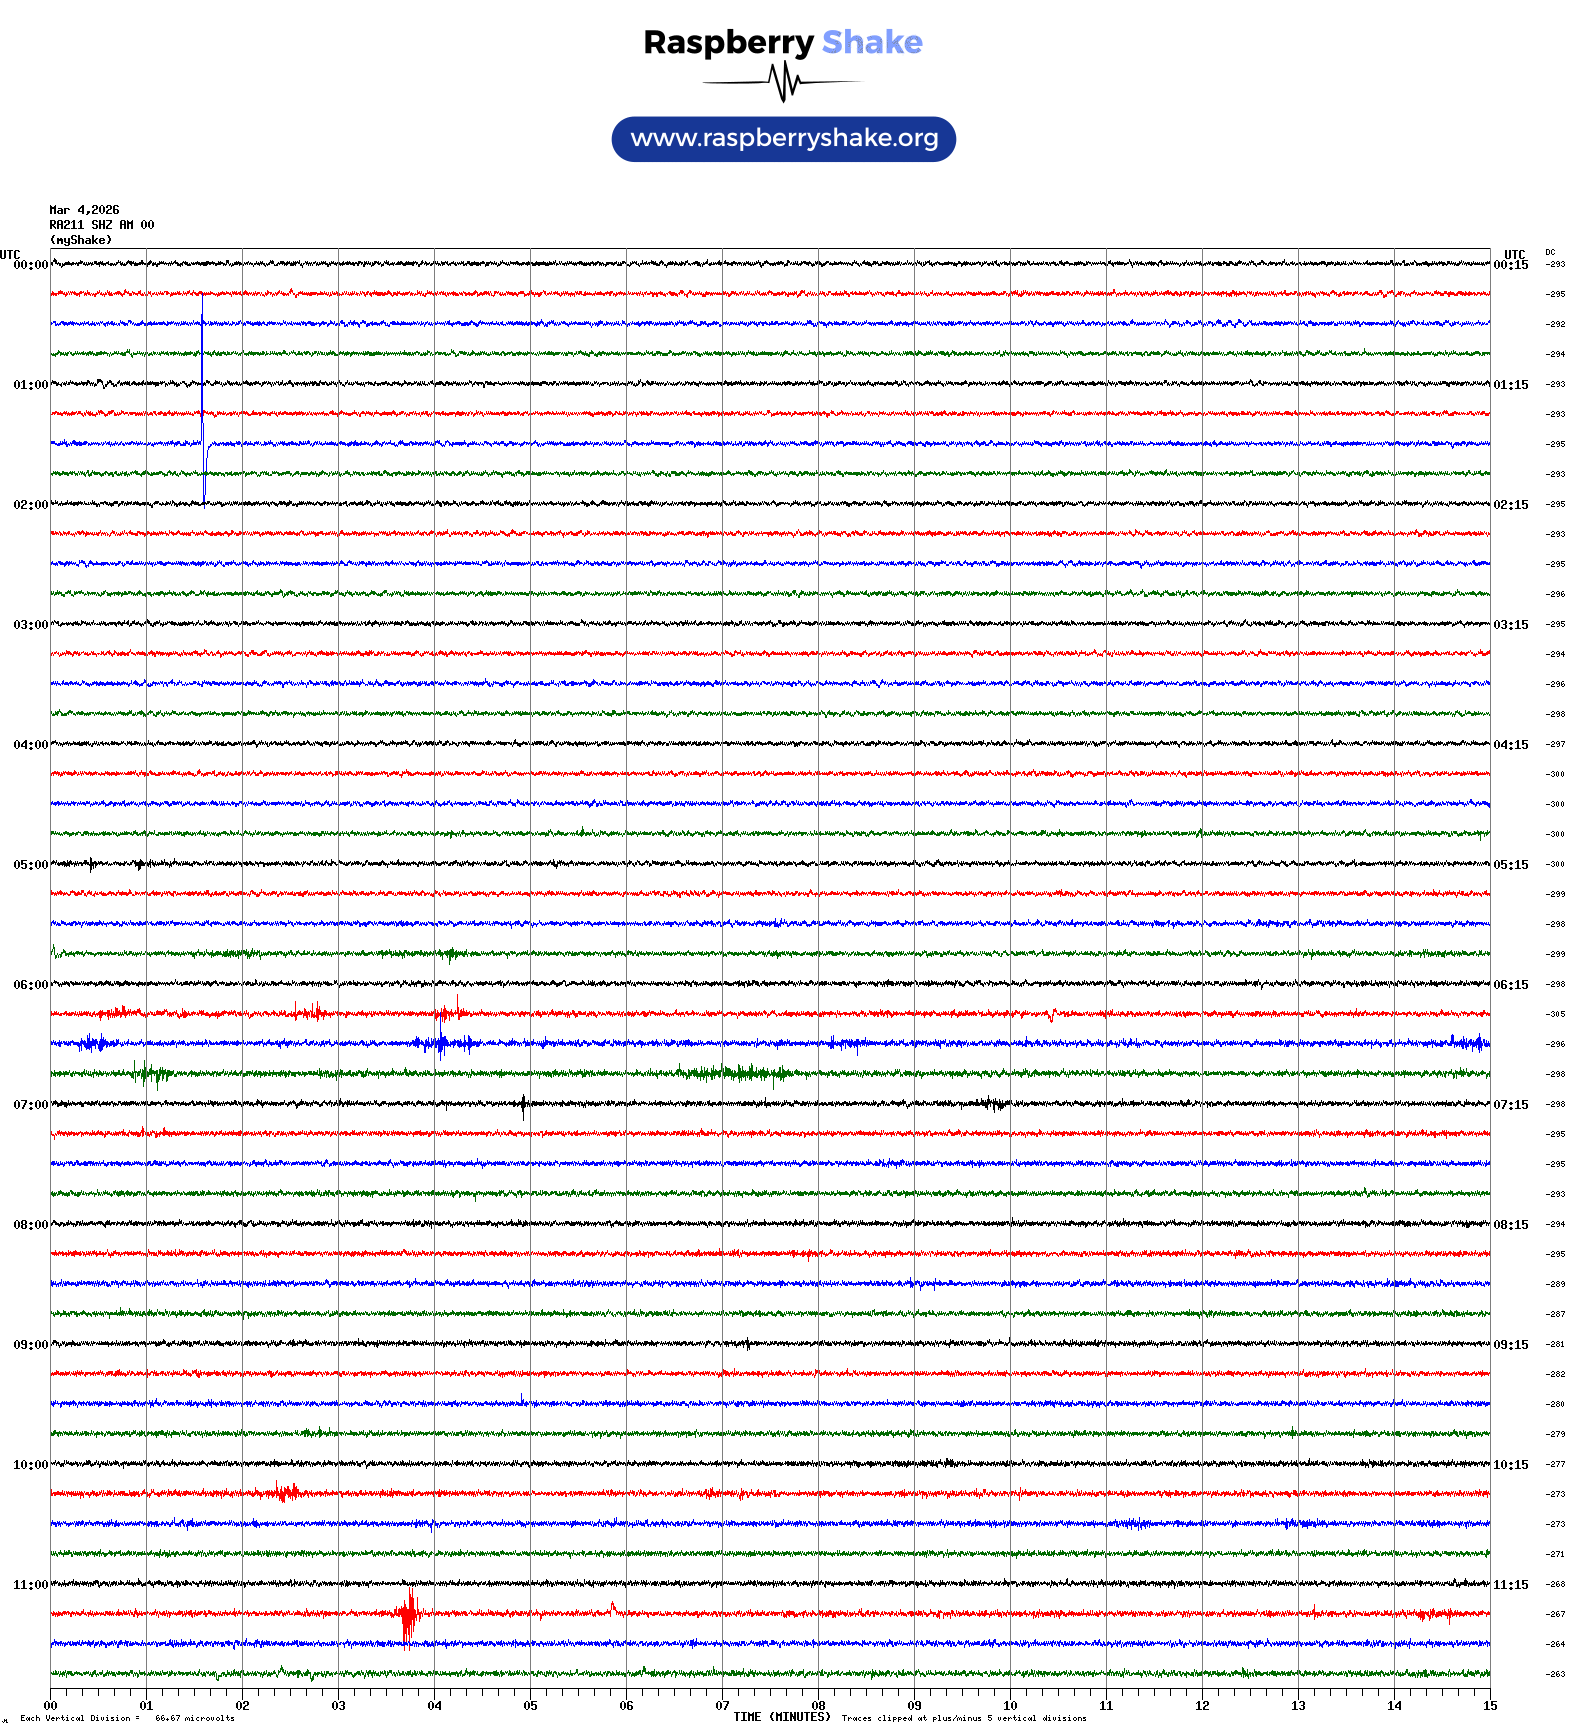Click the RA211 SHZ AM 00 station label
This screenshot has width=1570, height=1732.
point(102,225)
